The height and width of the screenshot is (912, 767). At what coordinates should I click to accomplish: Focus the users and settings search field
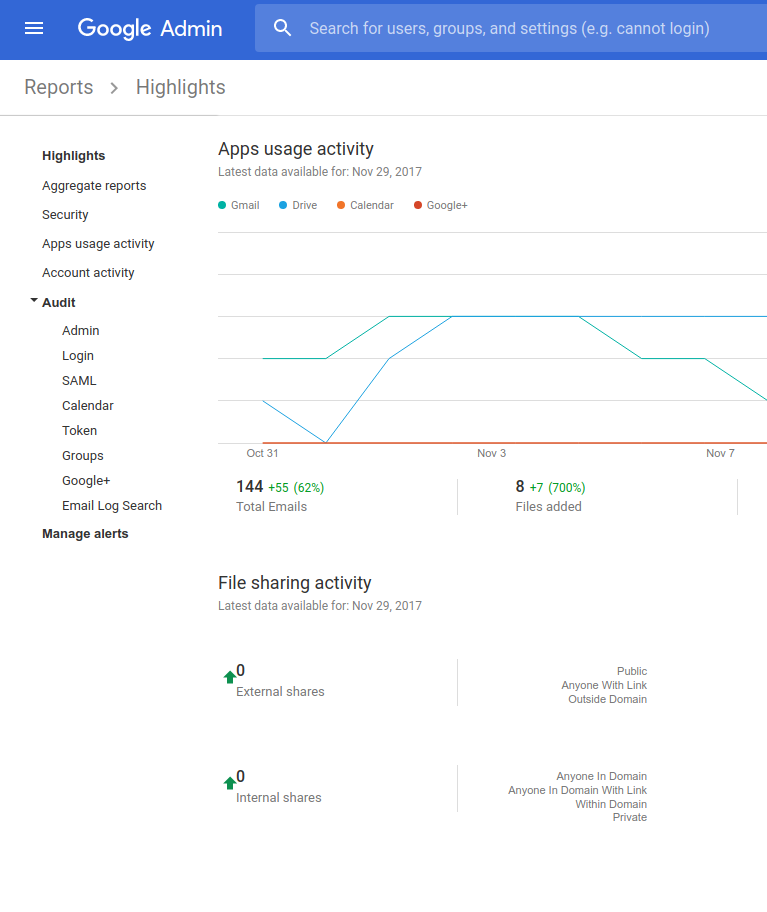pos(510,28)
